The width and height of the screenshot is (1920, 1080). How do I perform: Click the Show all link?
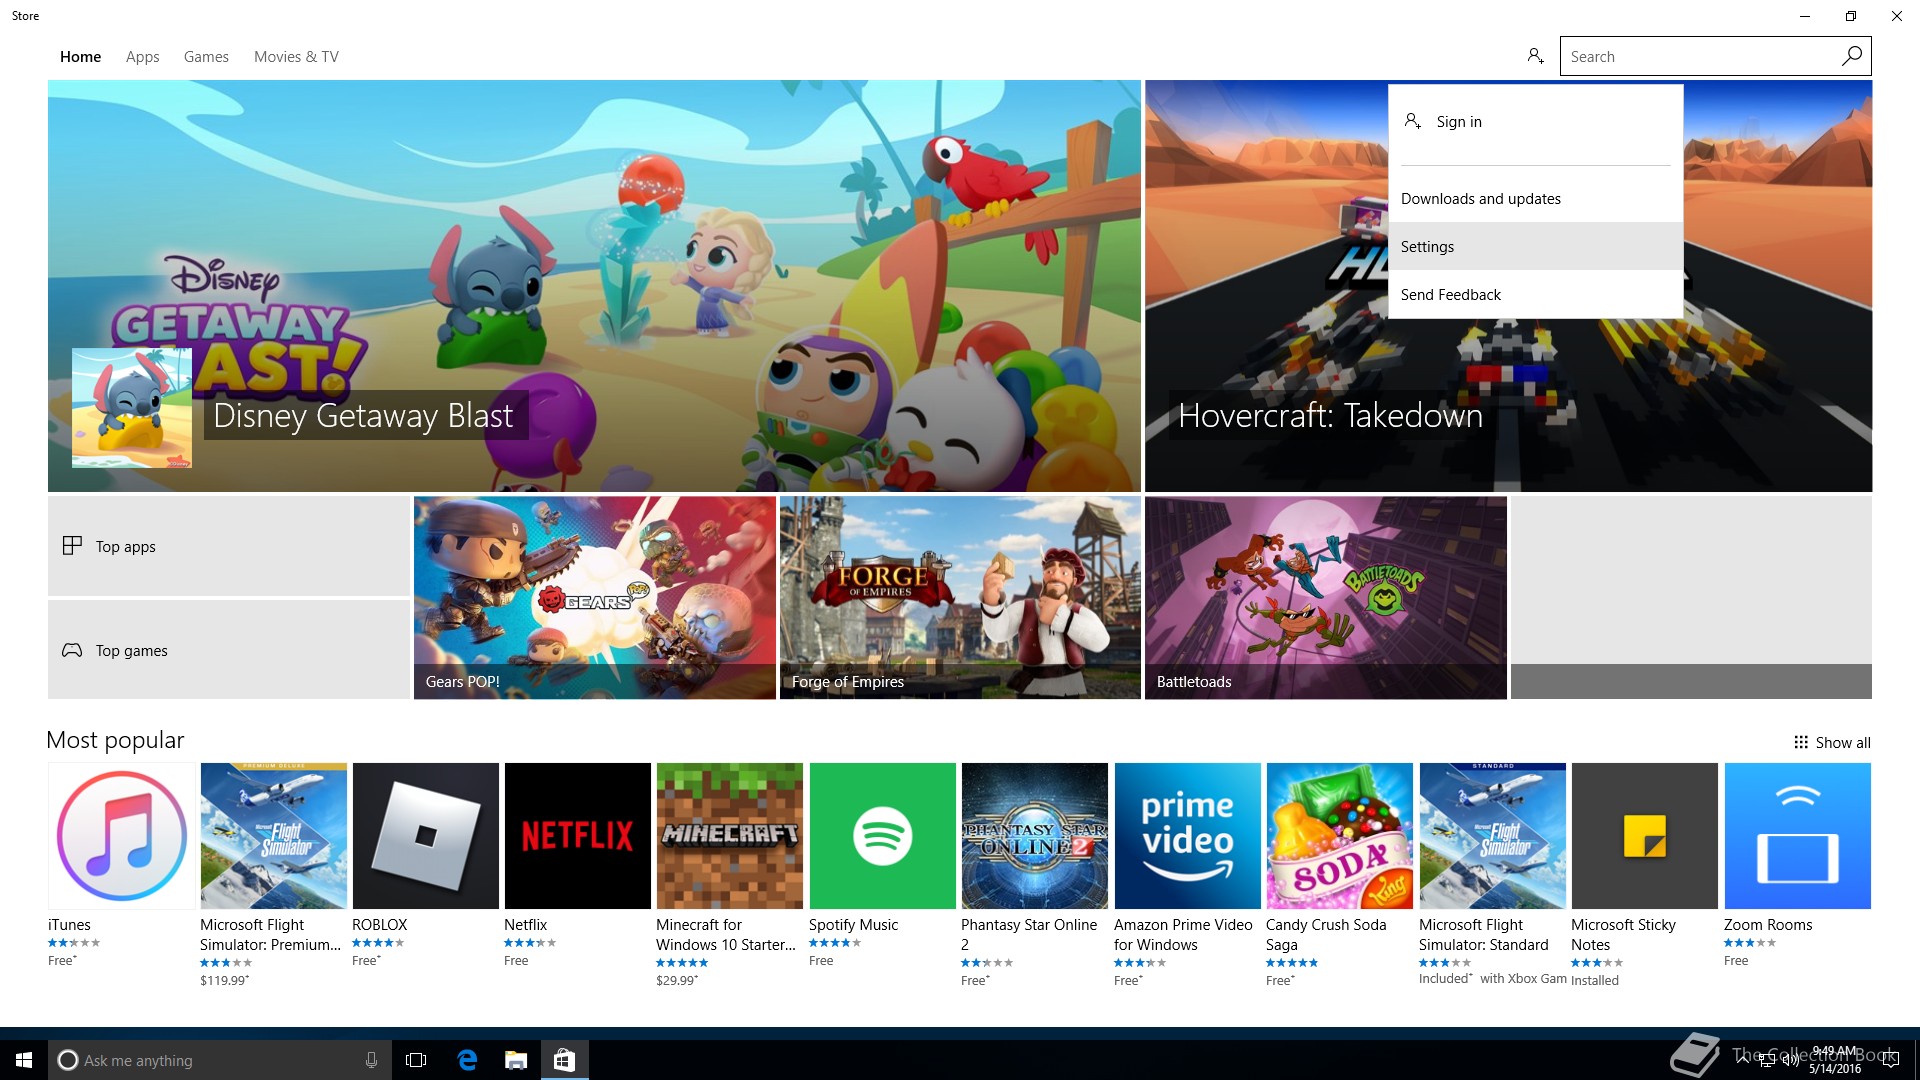(x=1842, y=742)
